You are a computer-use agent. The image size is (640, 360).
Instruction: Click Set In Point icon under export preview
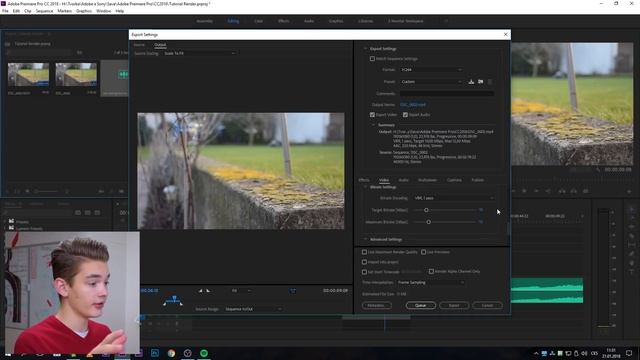[x=200, y=291]
